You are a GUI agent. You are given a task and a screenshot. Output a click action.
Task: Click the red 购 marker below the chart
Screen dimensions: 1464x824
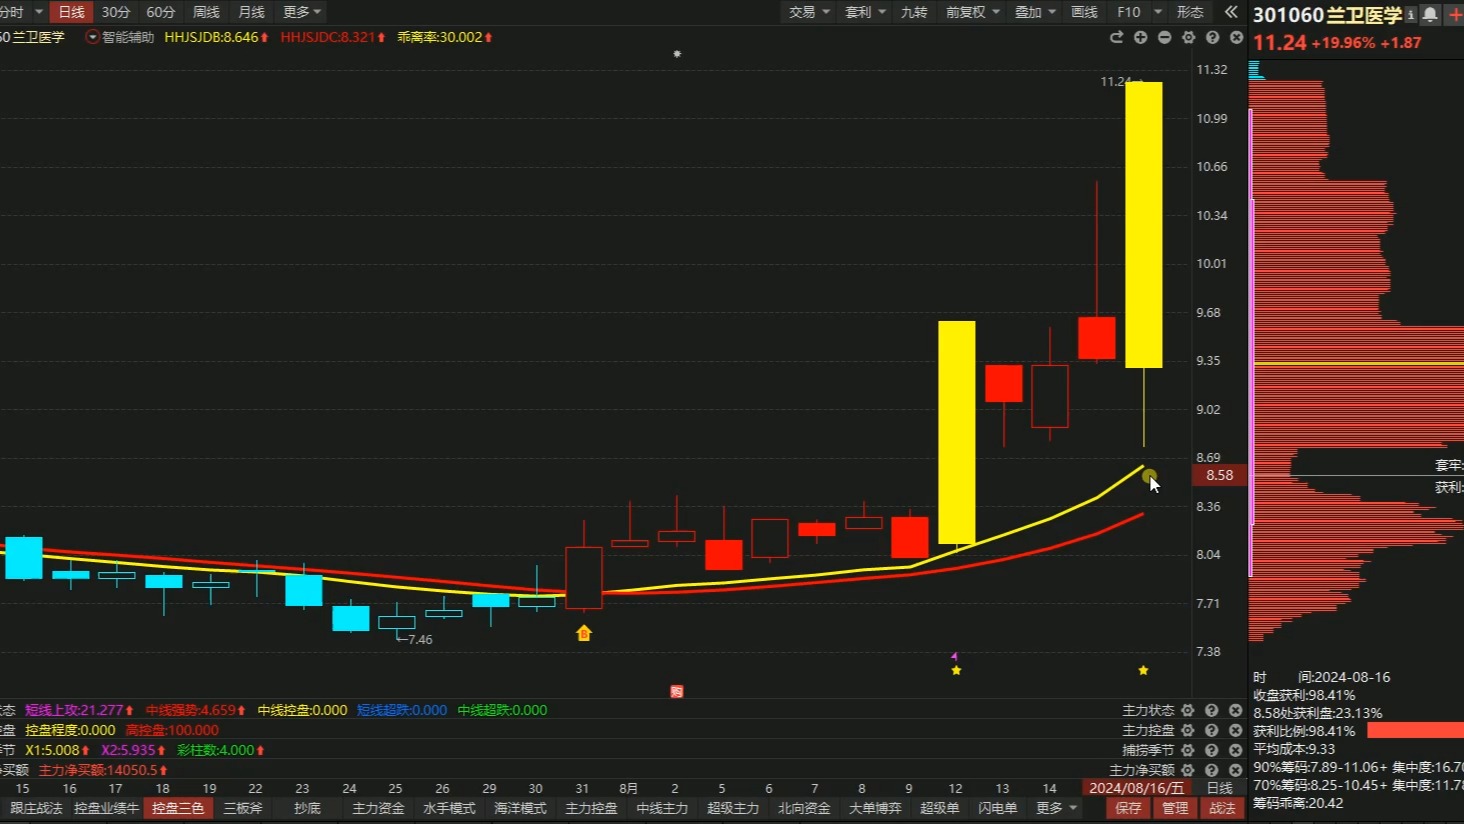[677, 691]
